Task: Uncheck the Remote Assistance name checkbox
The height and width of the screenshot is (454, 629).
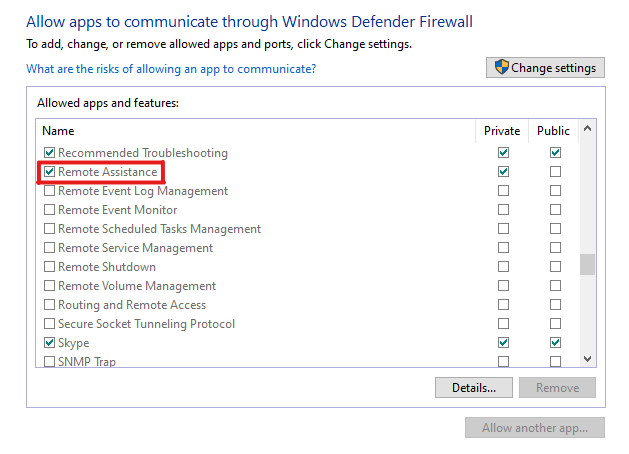Action: point(49,172)
